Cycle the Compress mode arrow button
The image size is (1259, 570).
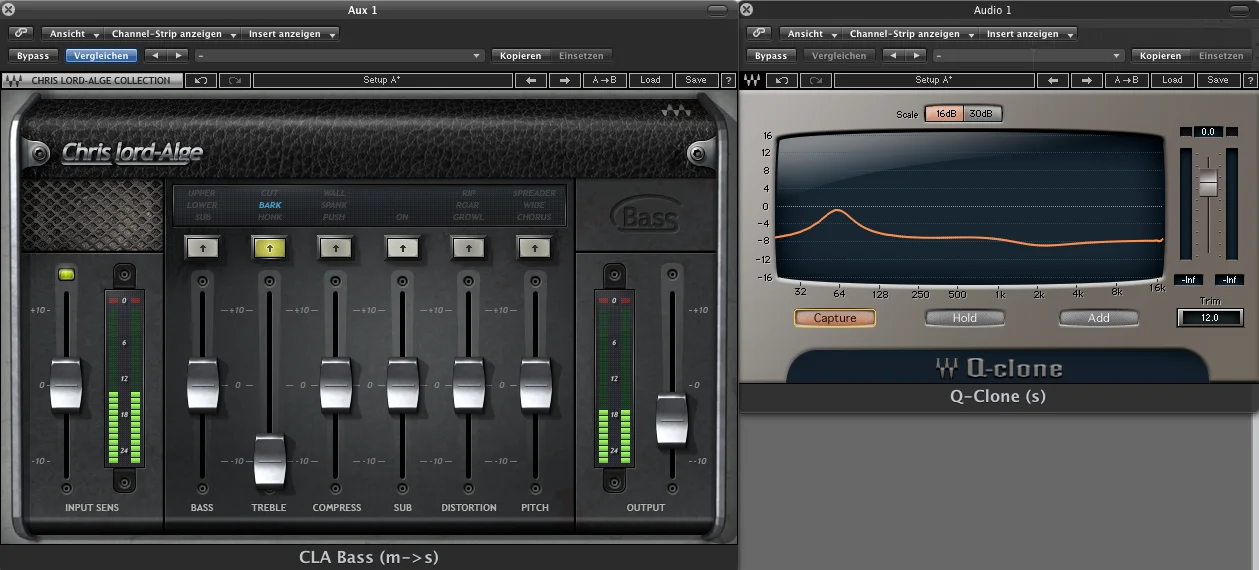tap(335, 246)
